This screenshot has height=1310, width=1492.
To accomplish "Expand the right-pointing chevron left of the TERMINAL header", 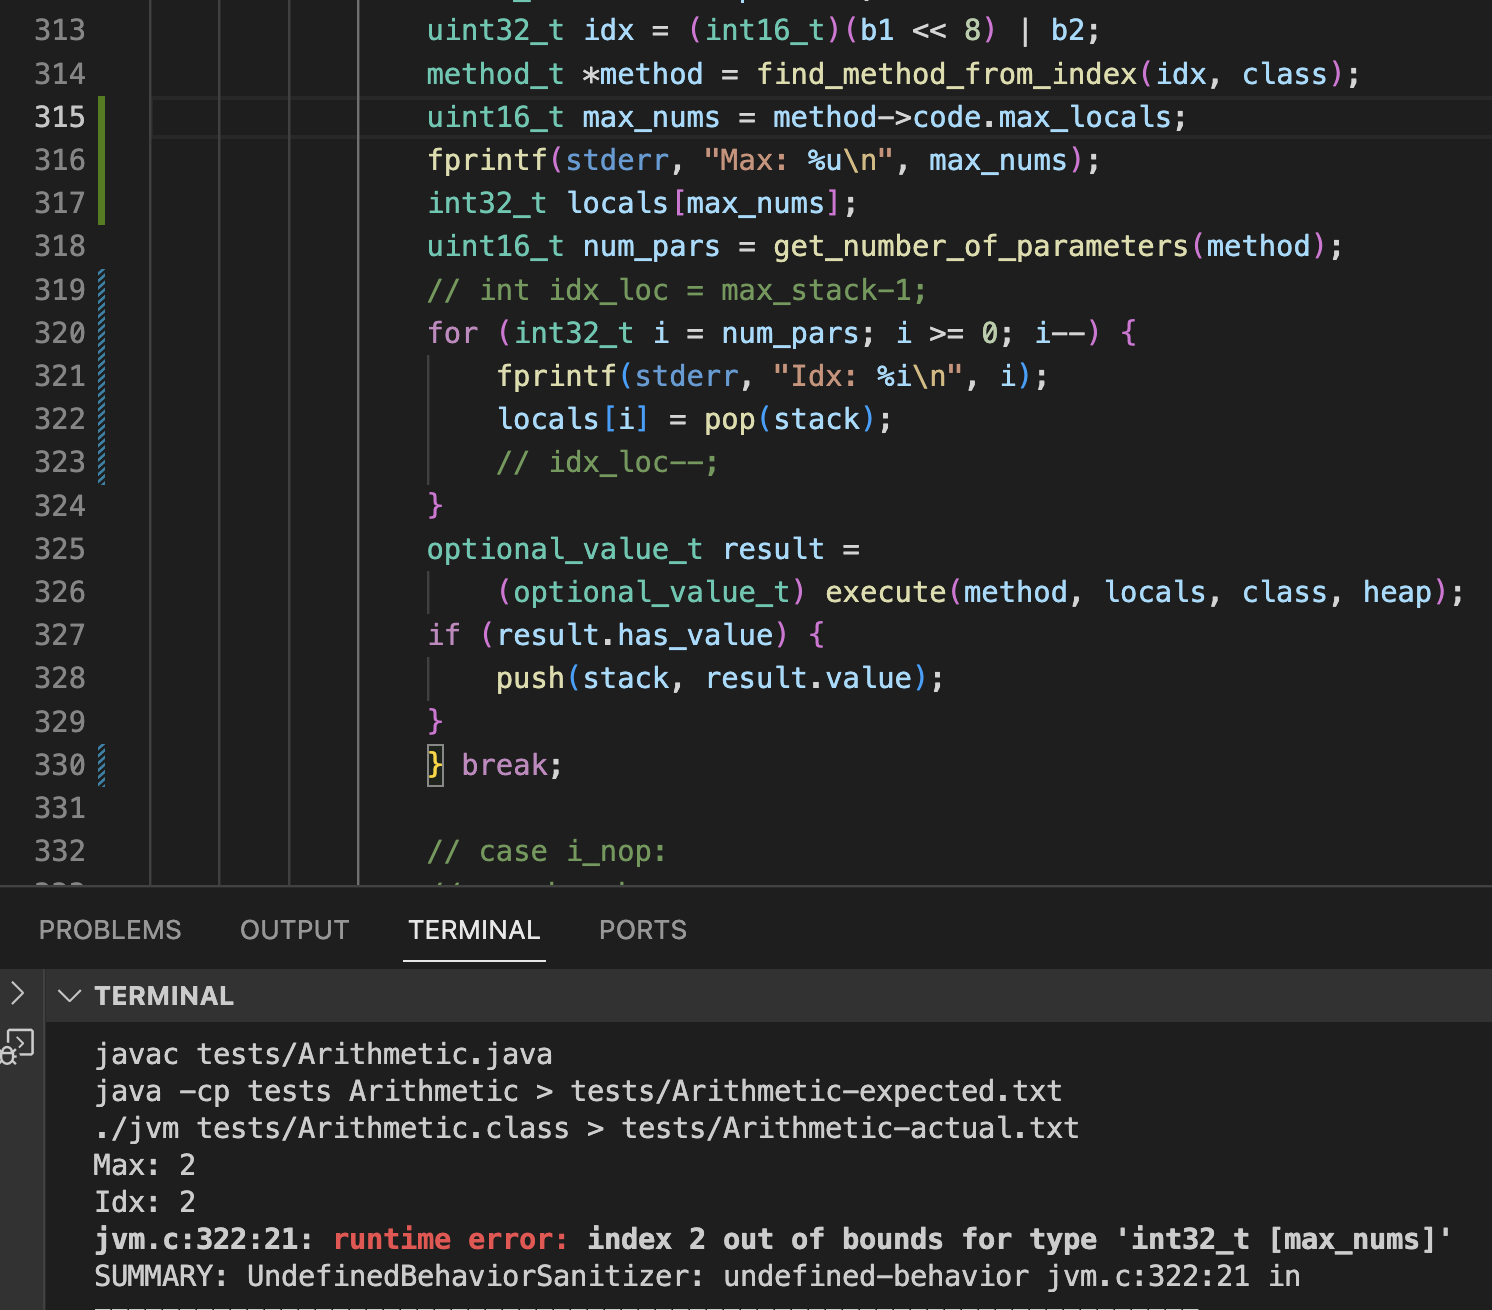I will point(17,993).
